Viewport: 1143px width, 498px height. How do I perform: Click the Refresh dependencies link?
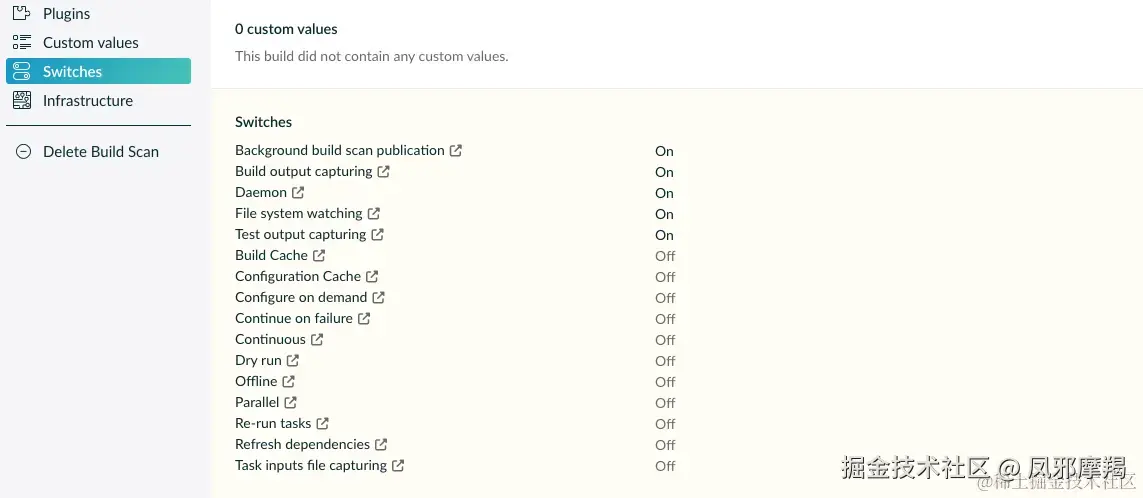pyautogui.click(x=302, y=445)
